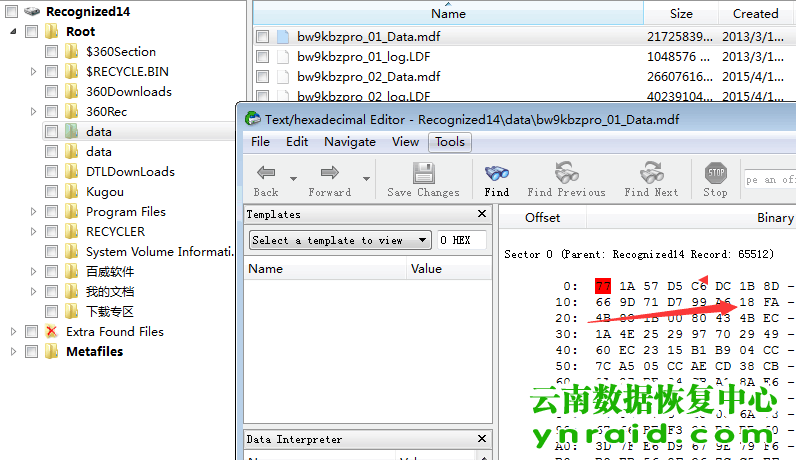Expand the Metafiles tree node
Viewport: 796px width, 460px height.
pyautogui.click(x=14, y=351)
